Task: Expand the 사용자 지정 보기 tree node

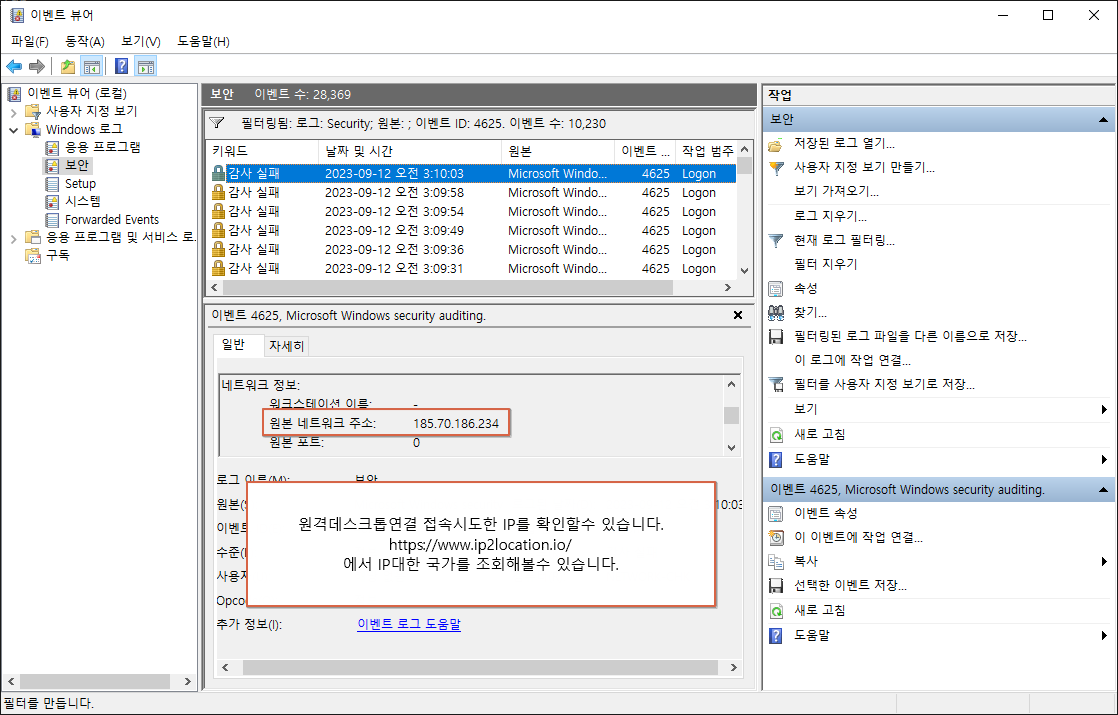Action: tap(14, 112)
